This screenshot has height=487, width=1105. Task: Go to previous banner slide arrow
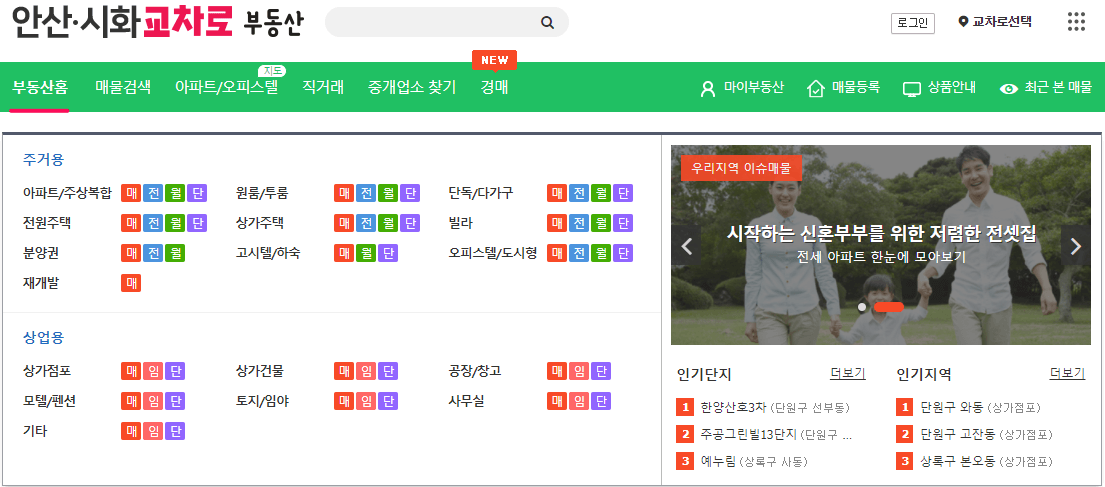tap(686, 246)
